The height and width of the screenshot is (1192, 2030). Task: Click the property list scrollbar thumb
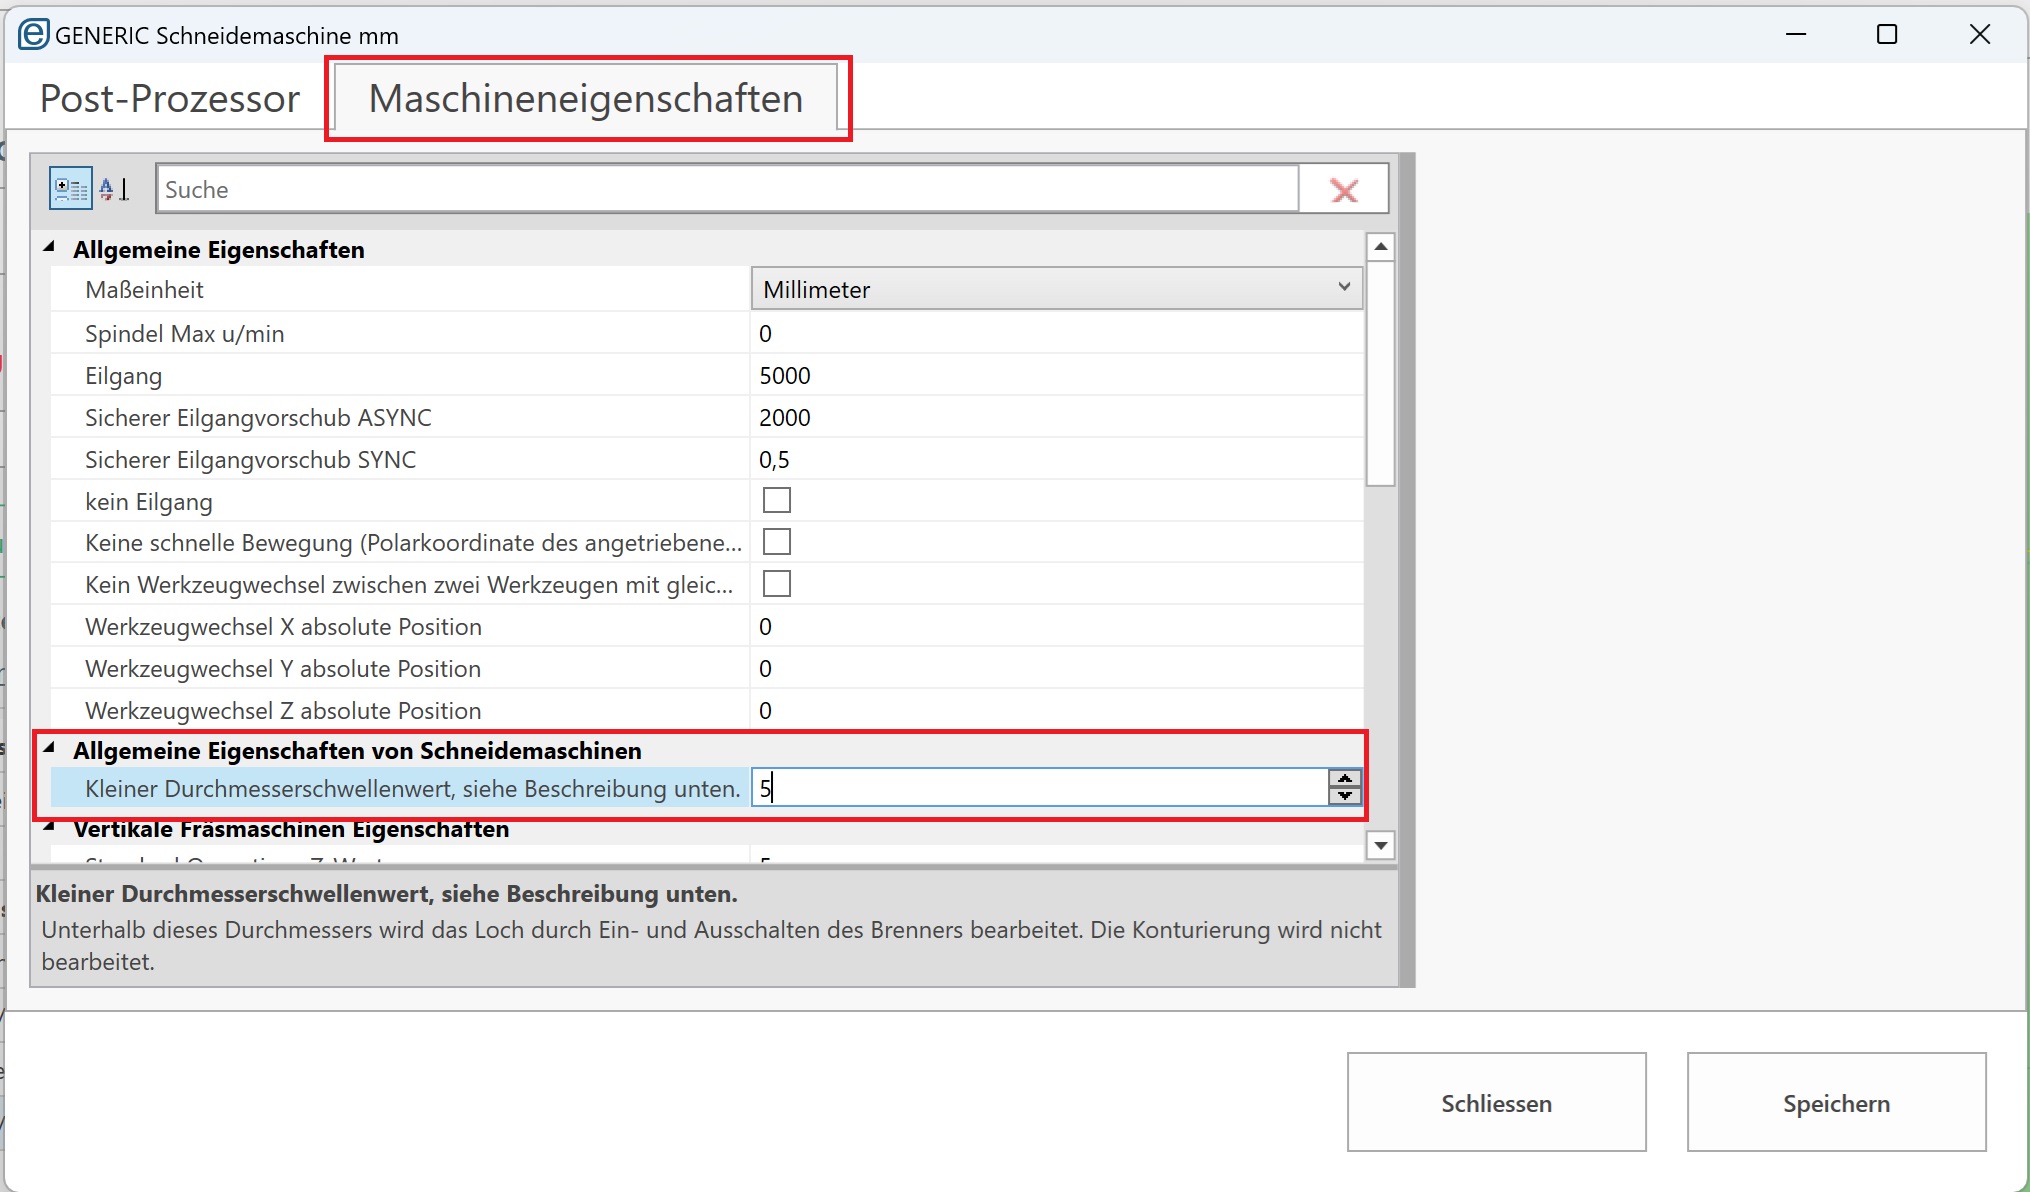point(1380,373)
